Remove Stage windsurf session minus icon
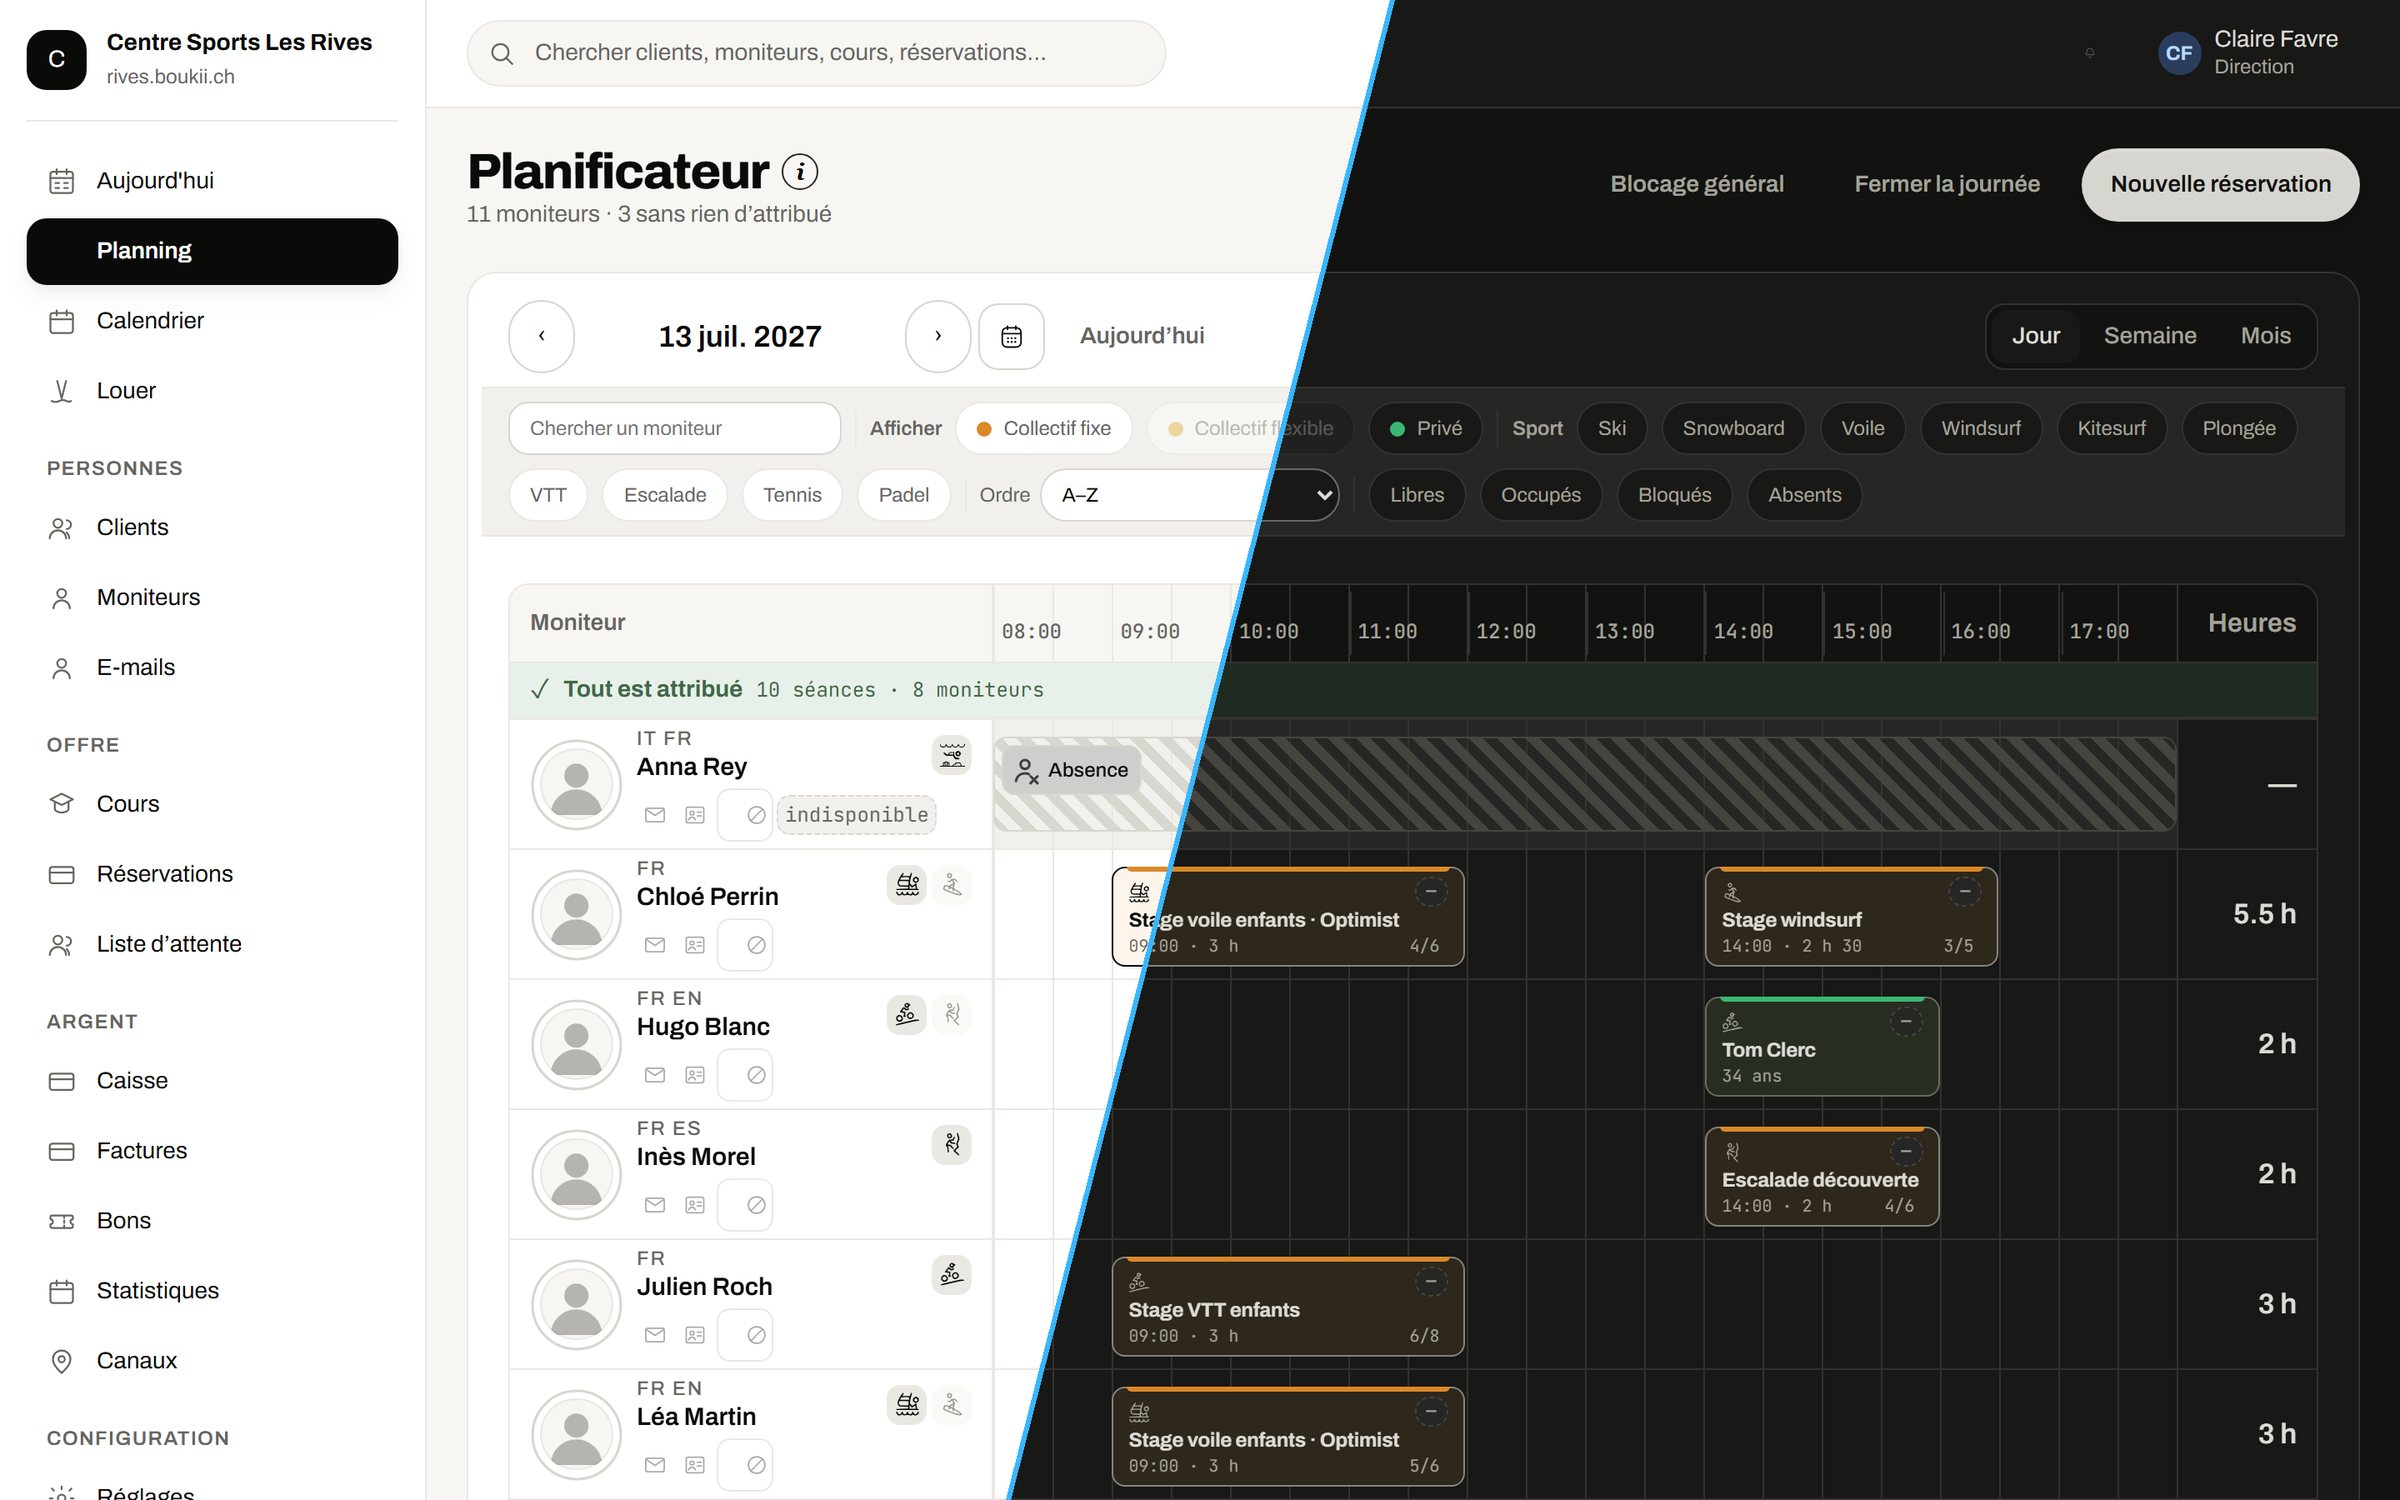2400x1500 pixels. 1964,891
